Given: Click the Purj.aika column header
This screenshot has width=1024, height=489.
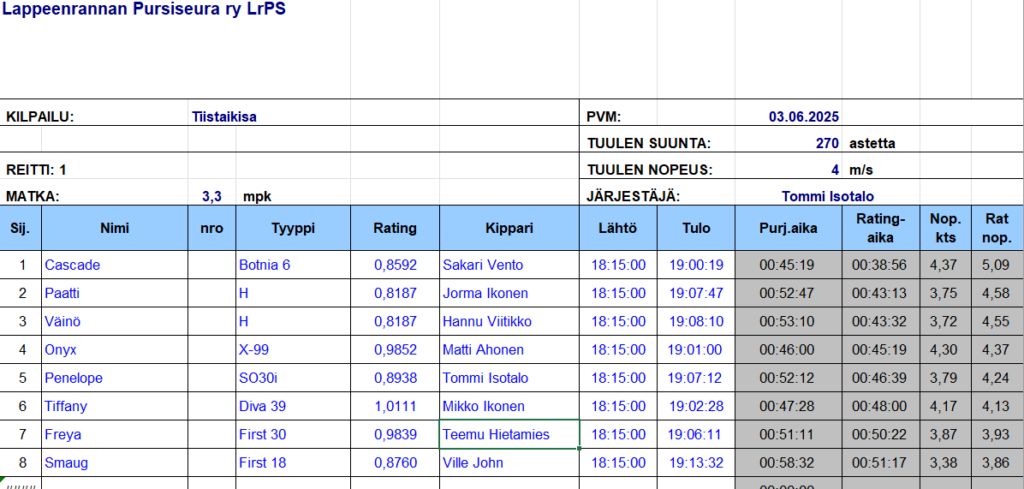Looking at the screenshot, I should click(788, 228).
